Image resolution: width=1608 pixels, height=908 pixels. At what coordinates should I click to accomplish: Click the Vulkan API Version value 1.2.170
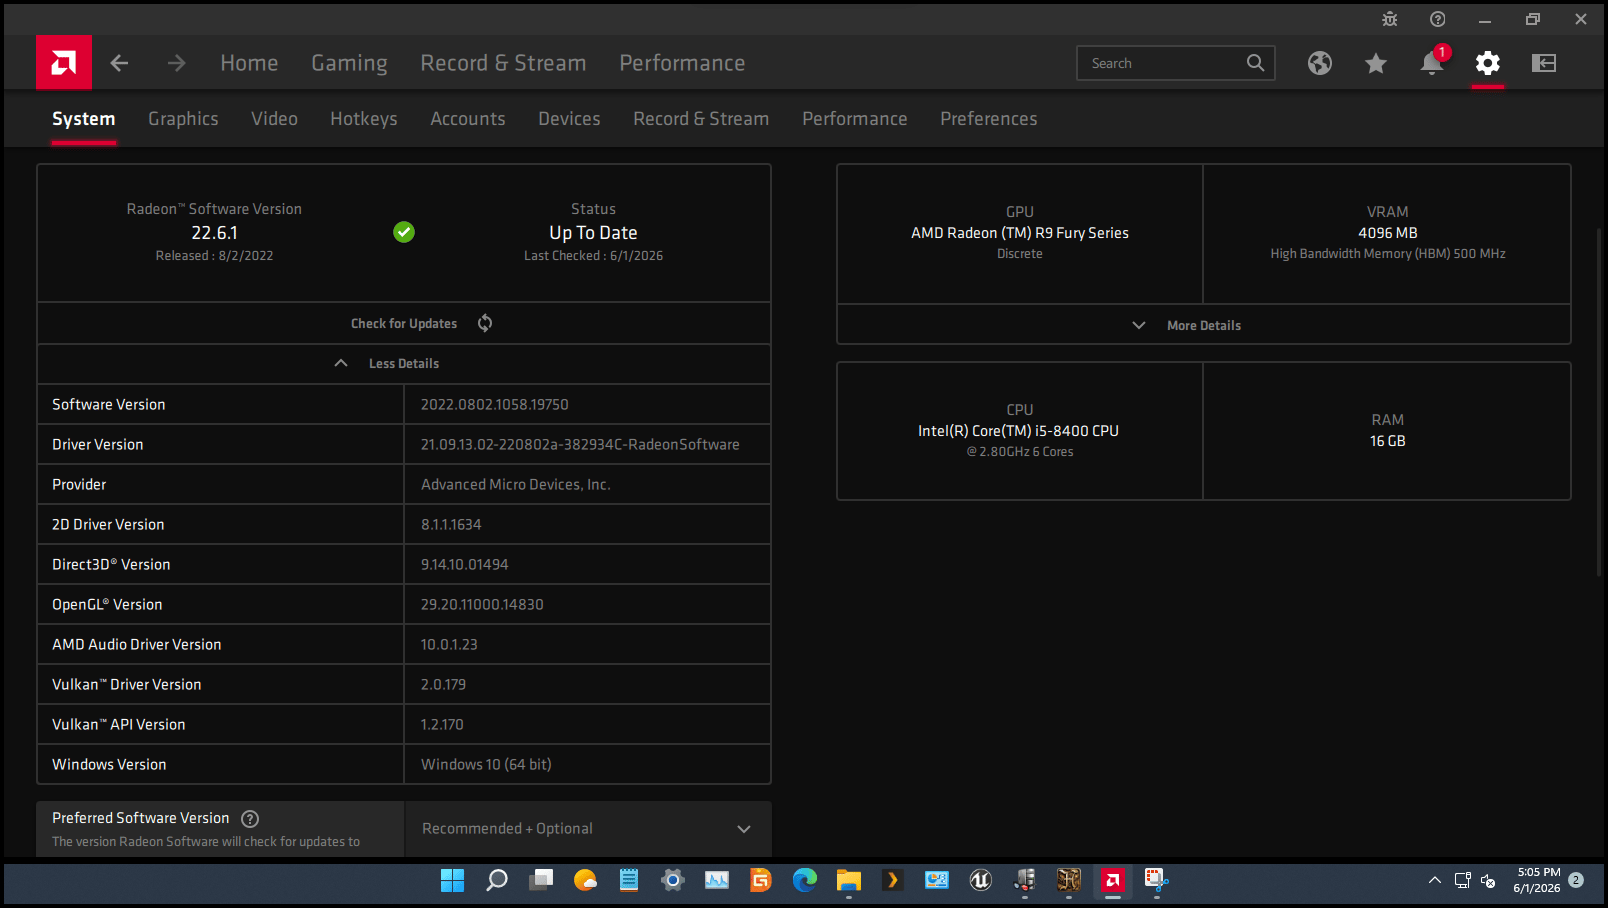point(442,725)
